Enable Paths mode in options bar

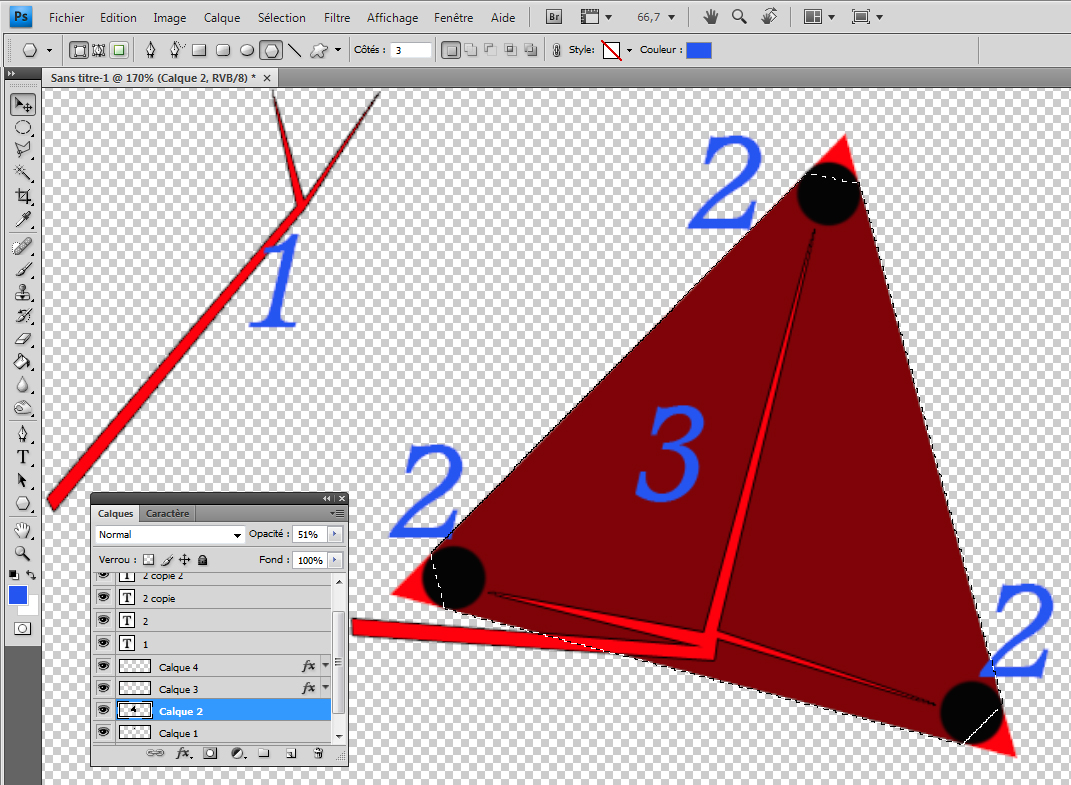point(99,50)
